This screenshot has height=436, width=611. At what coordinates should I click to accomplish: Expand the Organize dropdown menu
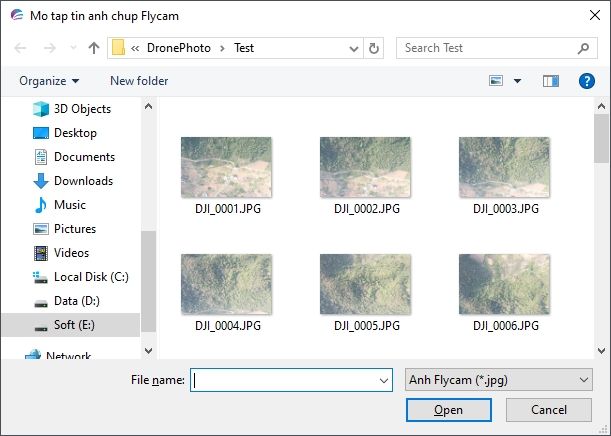[48, 81]
